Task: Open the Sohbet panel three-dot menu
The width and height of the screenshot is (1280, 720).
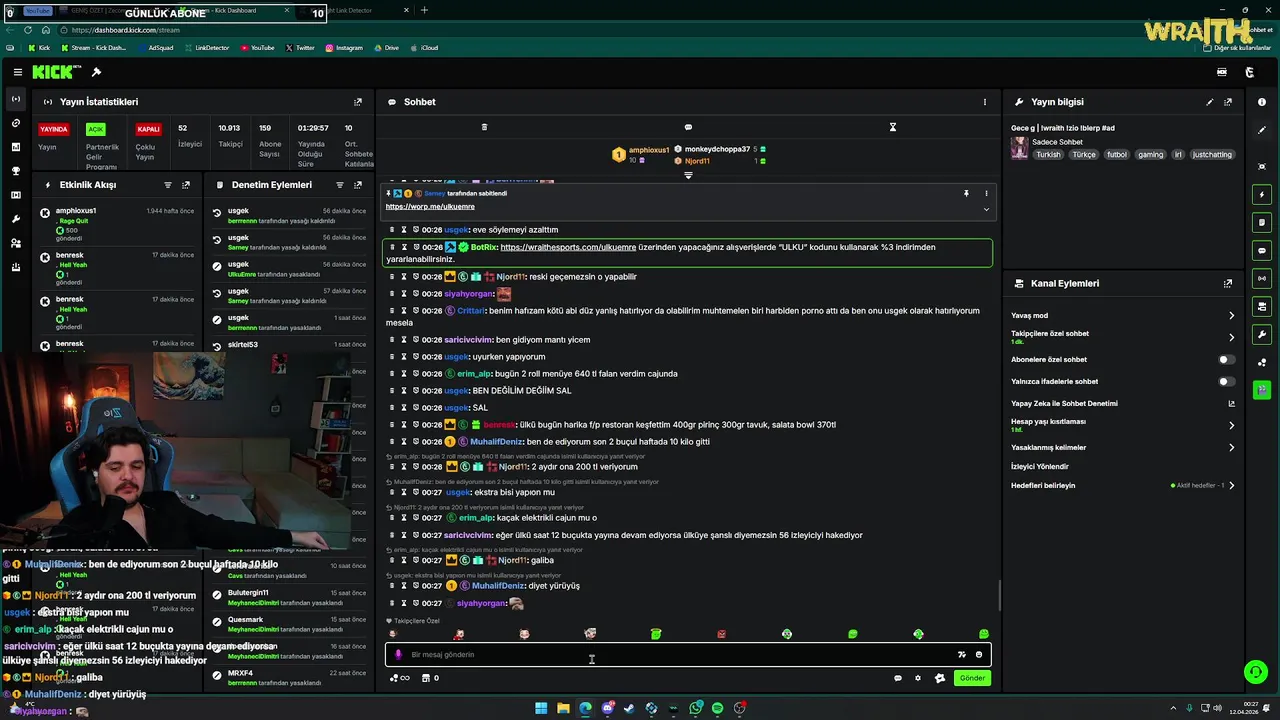Action: pos(984,102)
